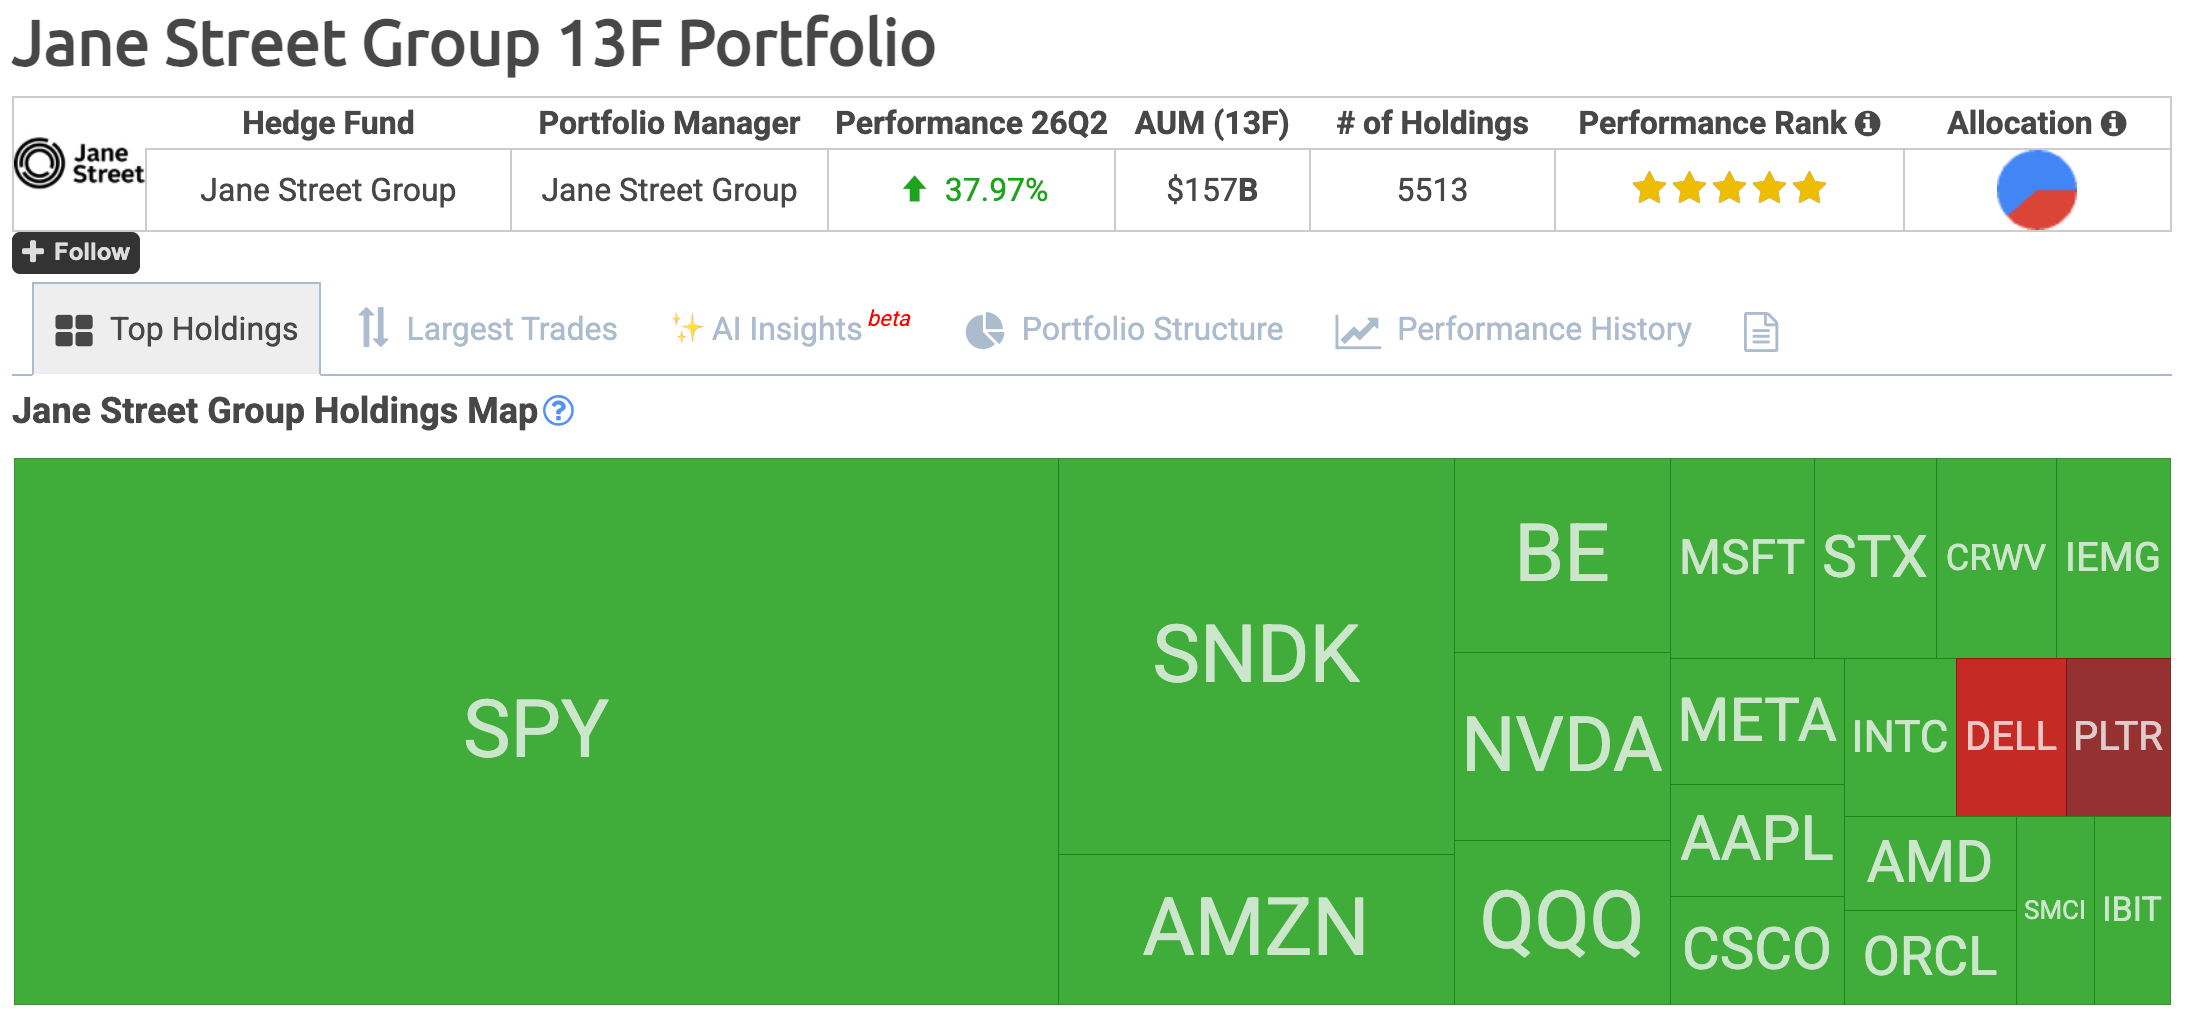Click the five-star performance rating

tap(1729, 188)
